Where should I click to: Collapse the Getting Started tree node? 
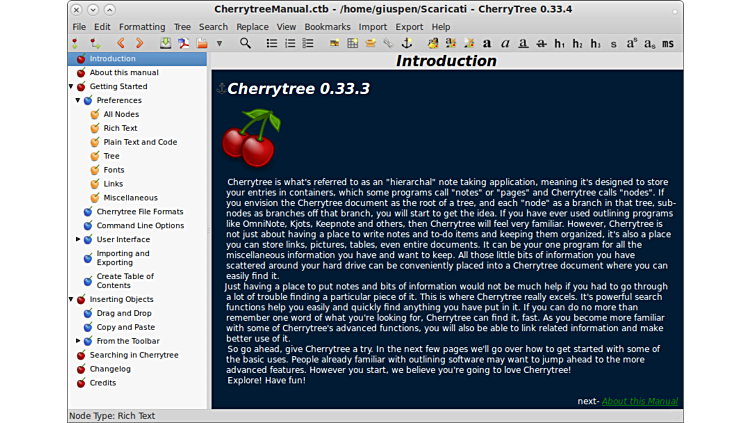(70, 87)
